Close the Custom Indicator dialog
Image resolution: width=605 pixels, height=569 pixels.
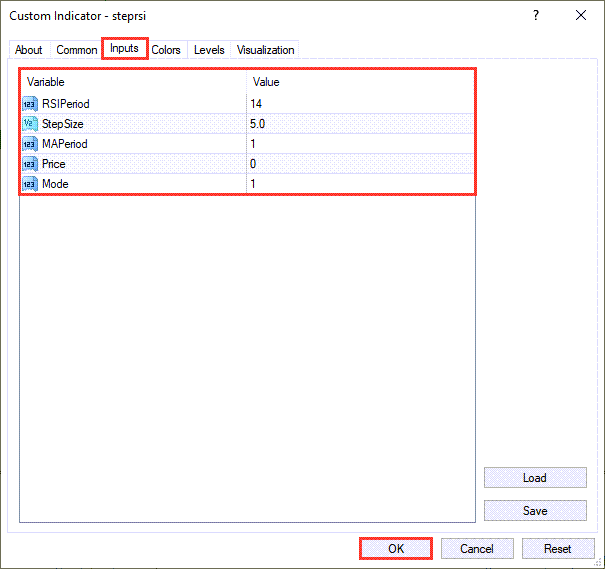tap(581, 15)
